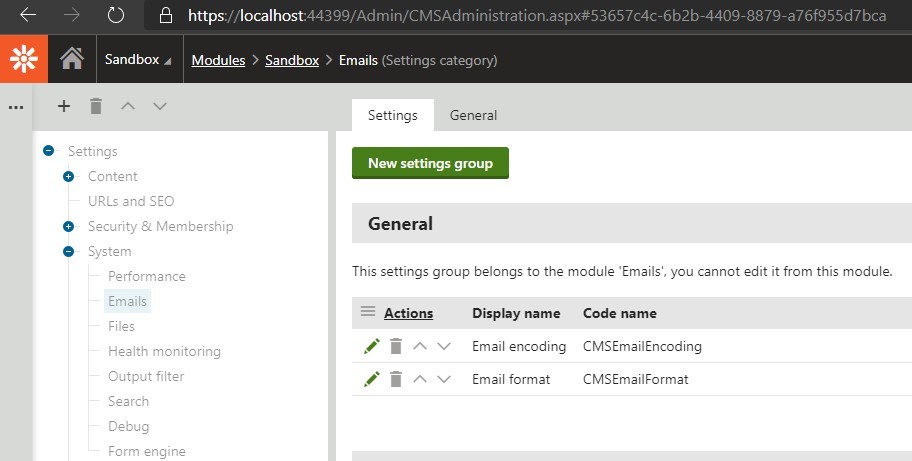Click the General group heading
Screen dimensions: 912x461
(x=400, y=224)
